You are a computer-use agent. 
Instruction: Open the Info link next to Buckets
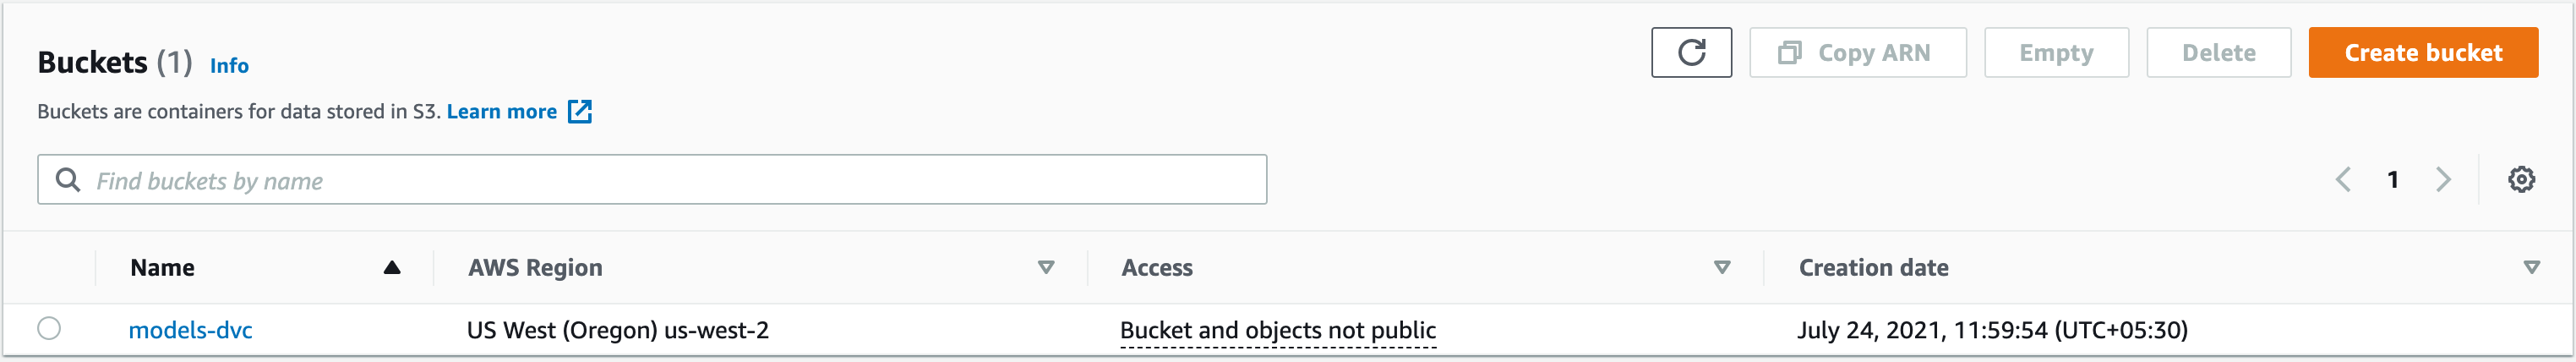coord(229,66)
